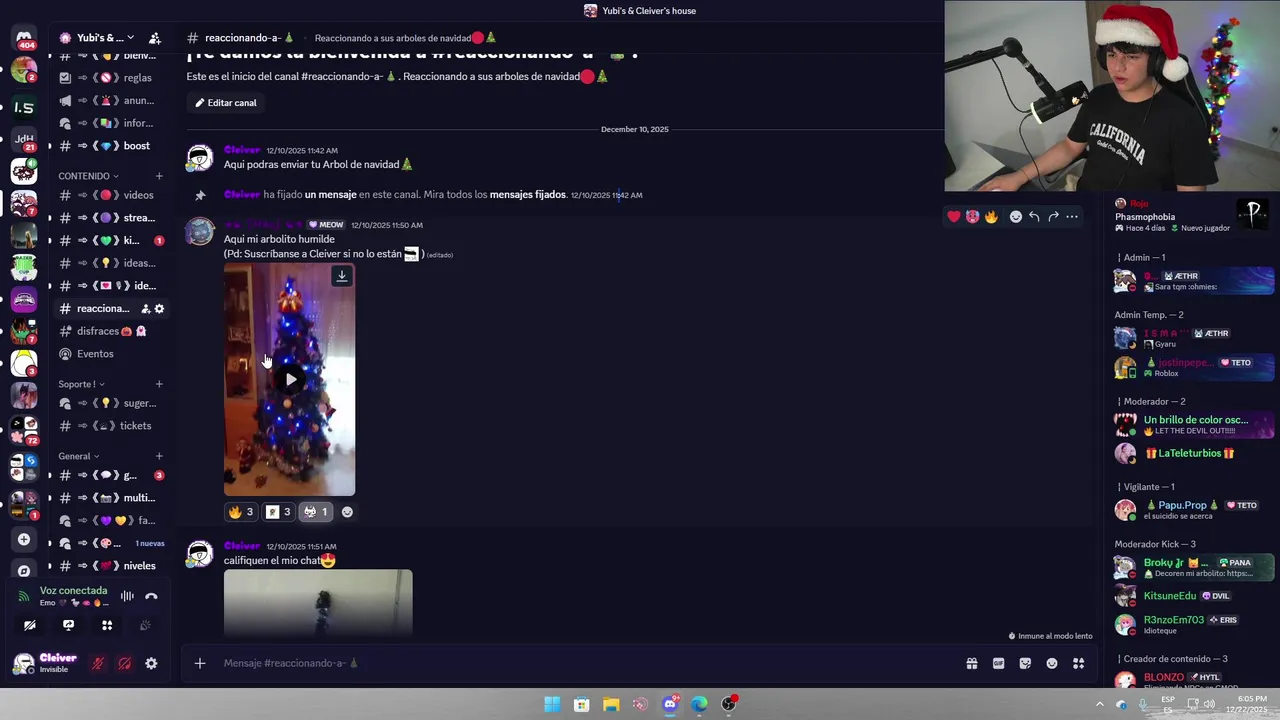Open sticker picker in message bar
The height and width of the screenshot is (720, 1280).
1025,663
